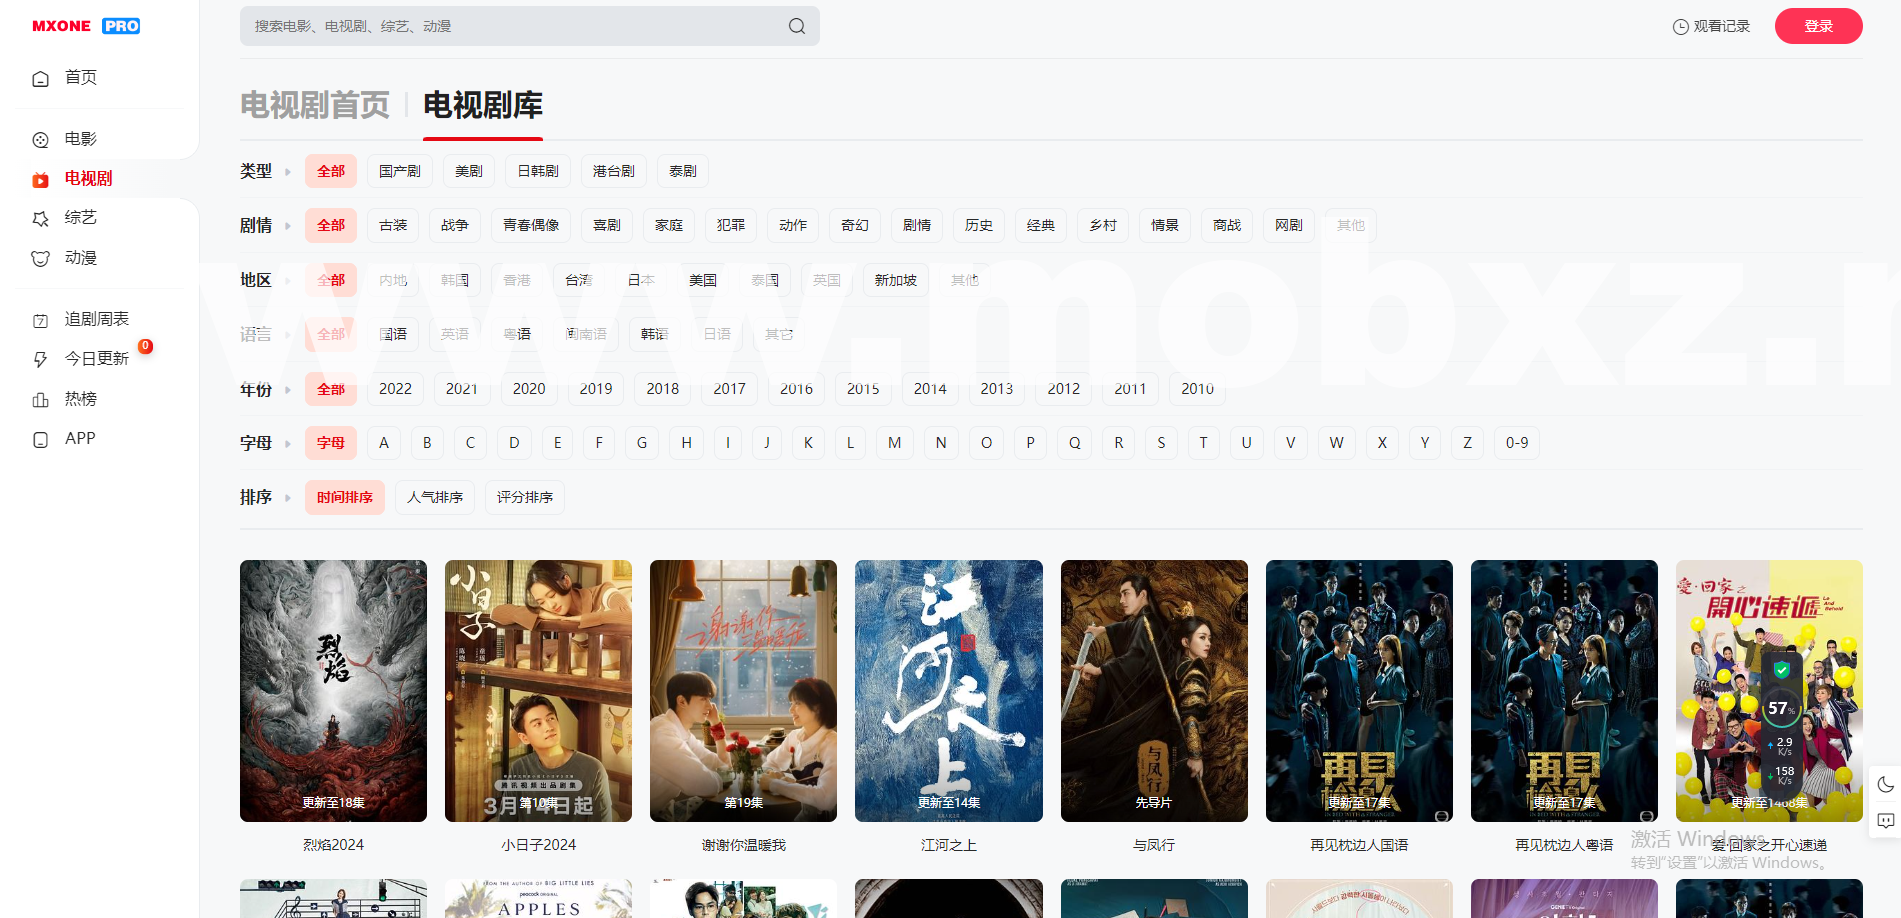The height and width of the screenshot is (918, 1901).
Task: Filter by year 2018
Action: click(663, 389)
